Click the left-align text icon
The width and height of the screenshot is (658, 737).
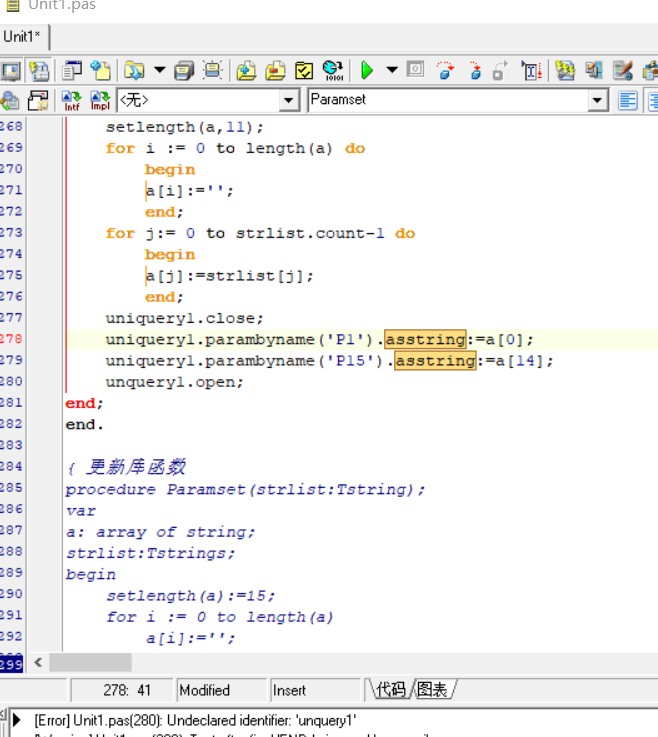coord(627,100)
